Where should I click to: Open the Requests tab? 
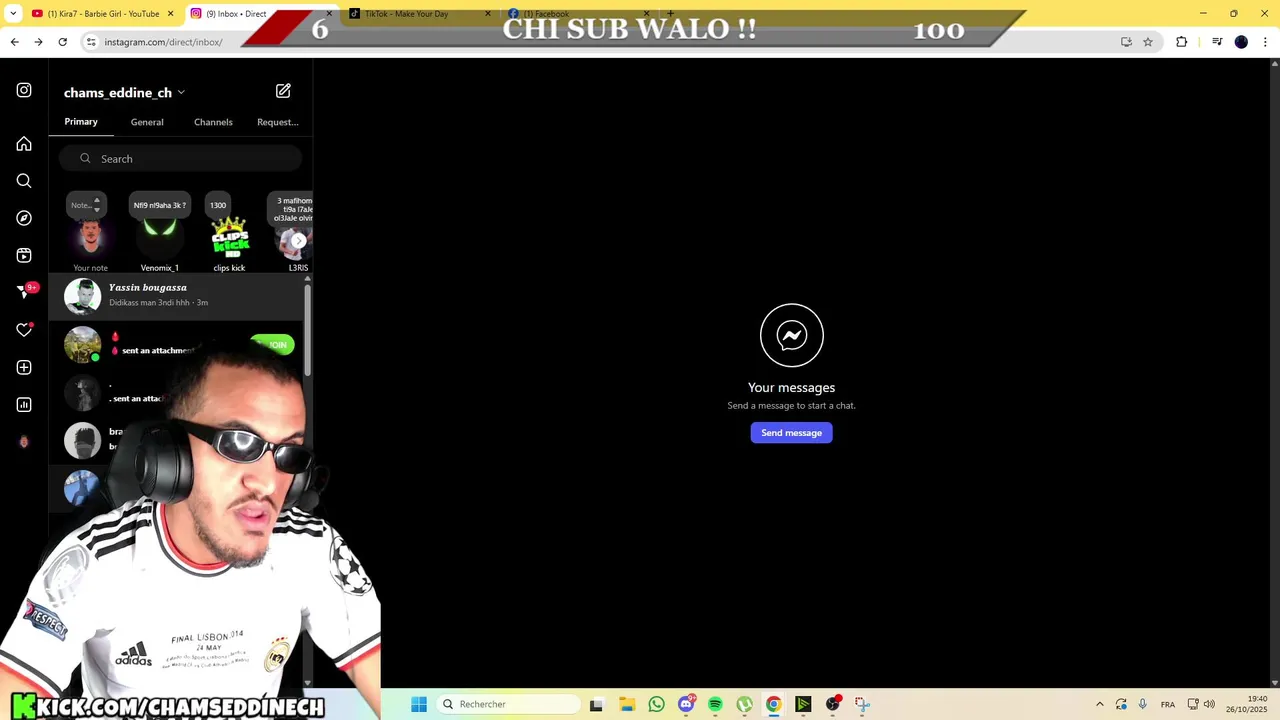tap(278, 122)
